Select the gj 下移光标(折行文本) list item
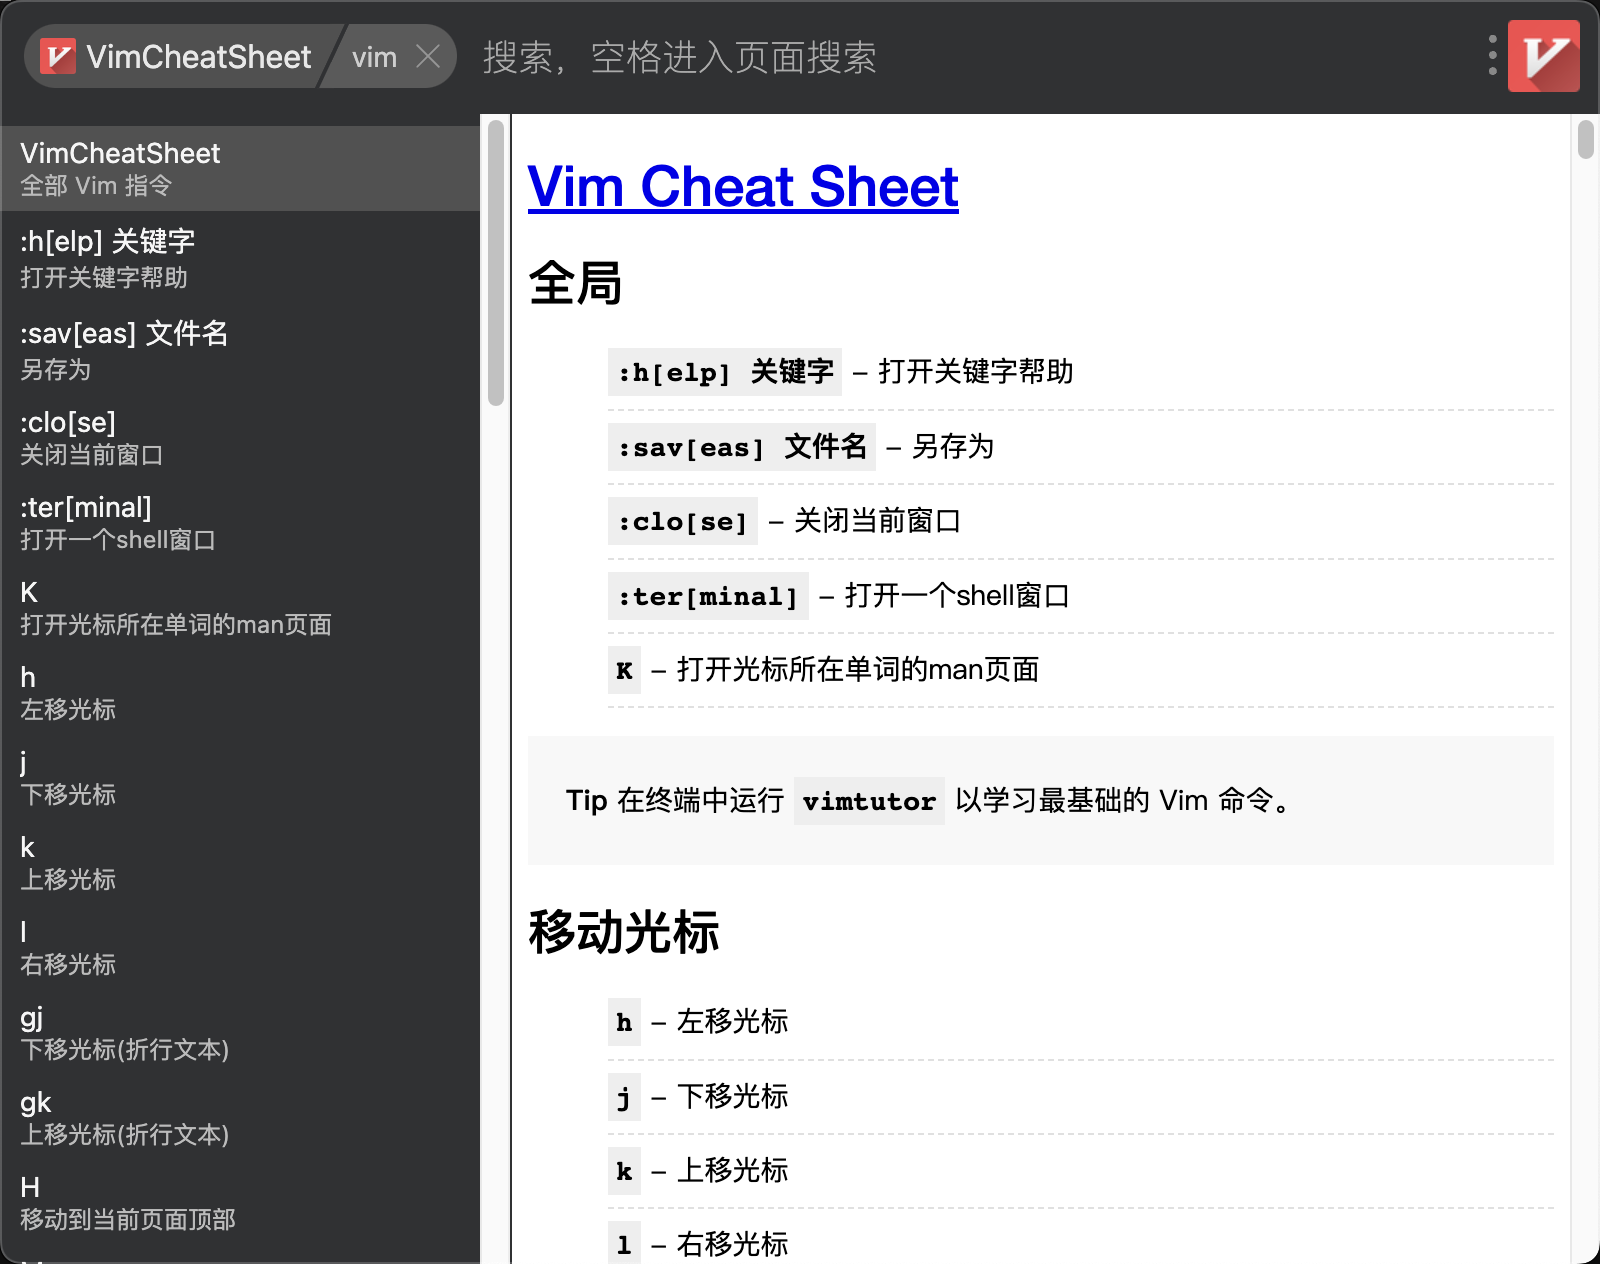The image size is (1600, 1264). point(240,1032)
